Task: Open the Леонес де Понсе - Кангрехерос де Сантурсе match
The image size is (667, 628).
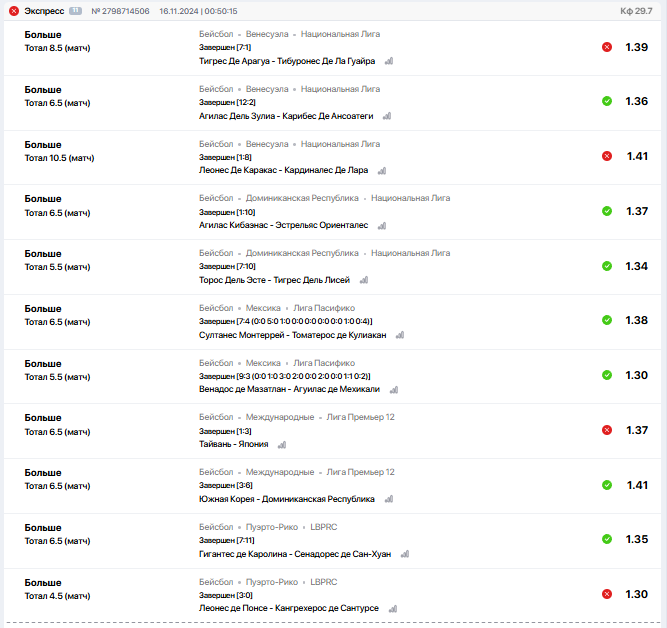Action: [x=289, y=608]
